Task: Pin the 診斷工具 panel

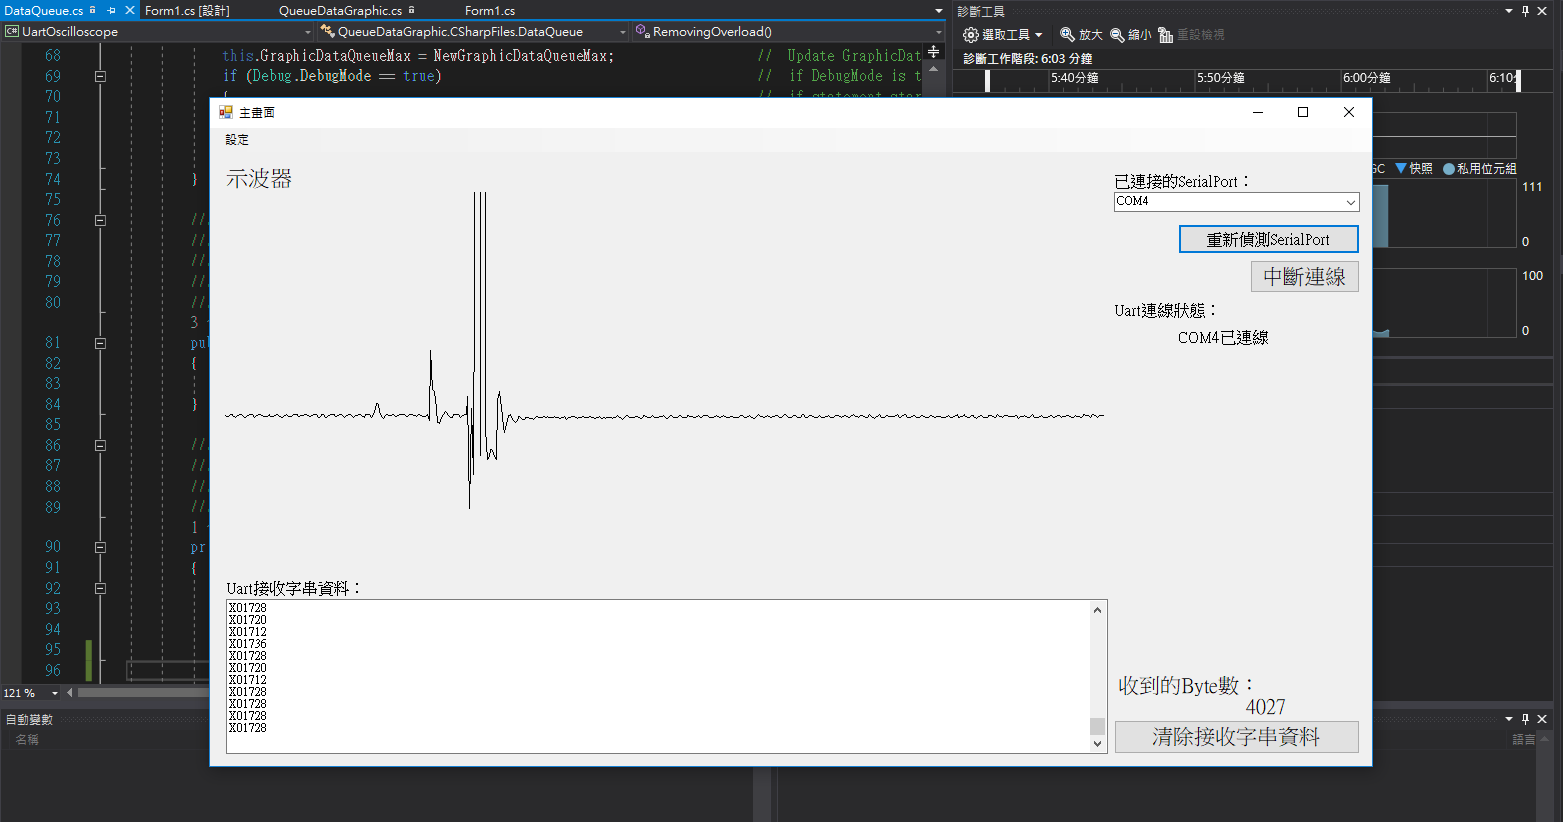Action: [x=1525, y=11]
